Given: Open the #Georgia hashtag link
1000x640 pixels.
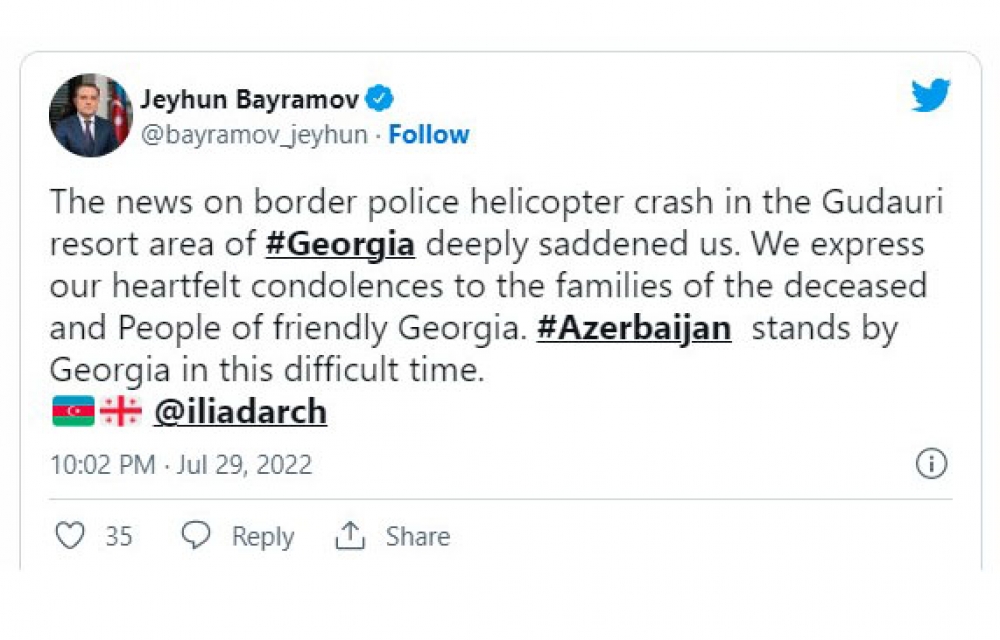Looking at the screenshot, I should (340, 244).
